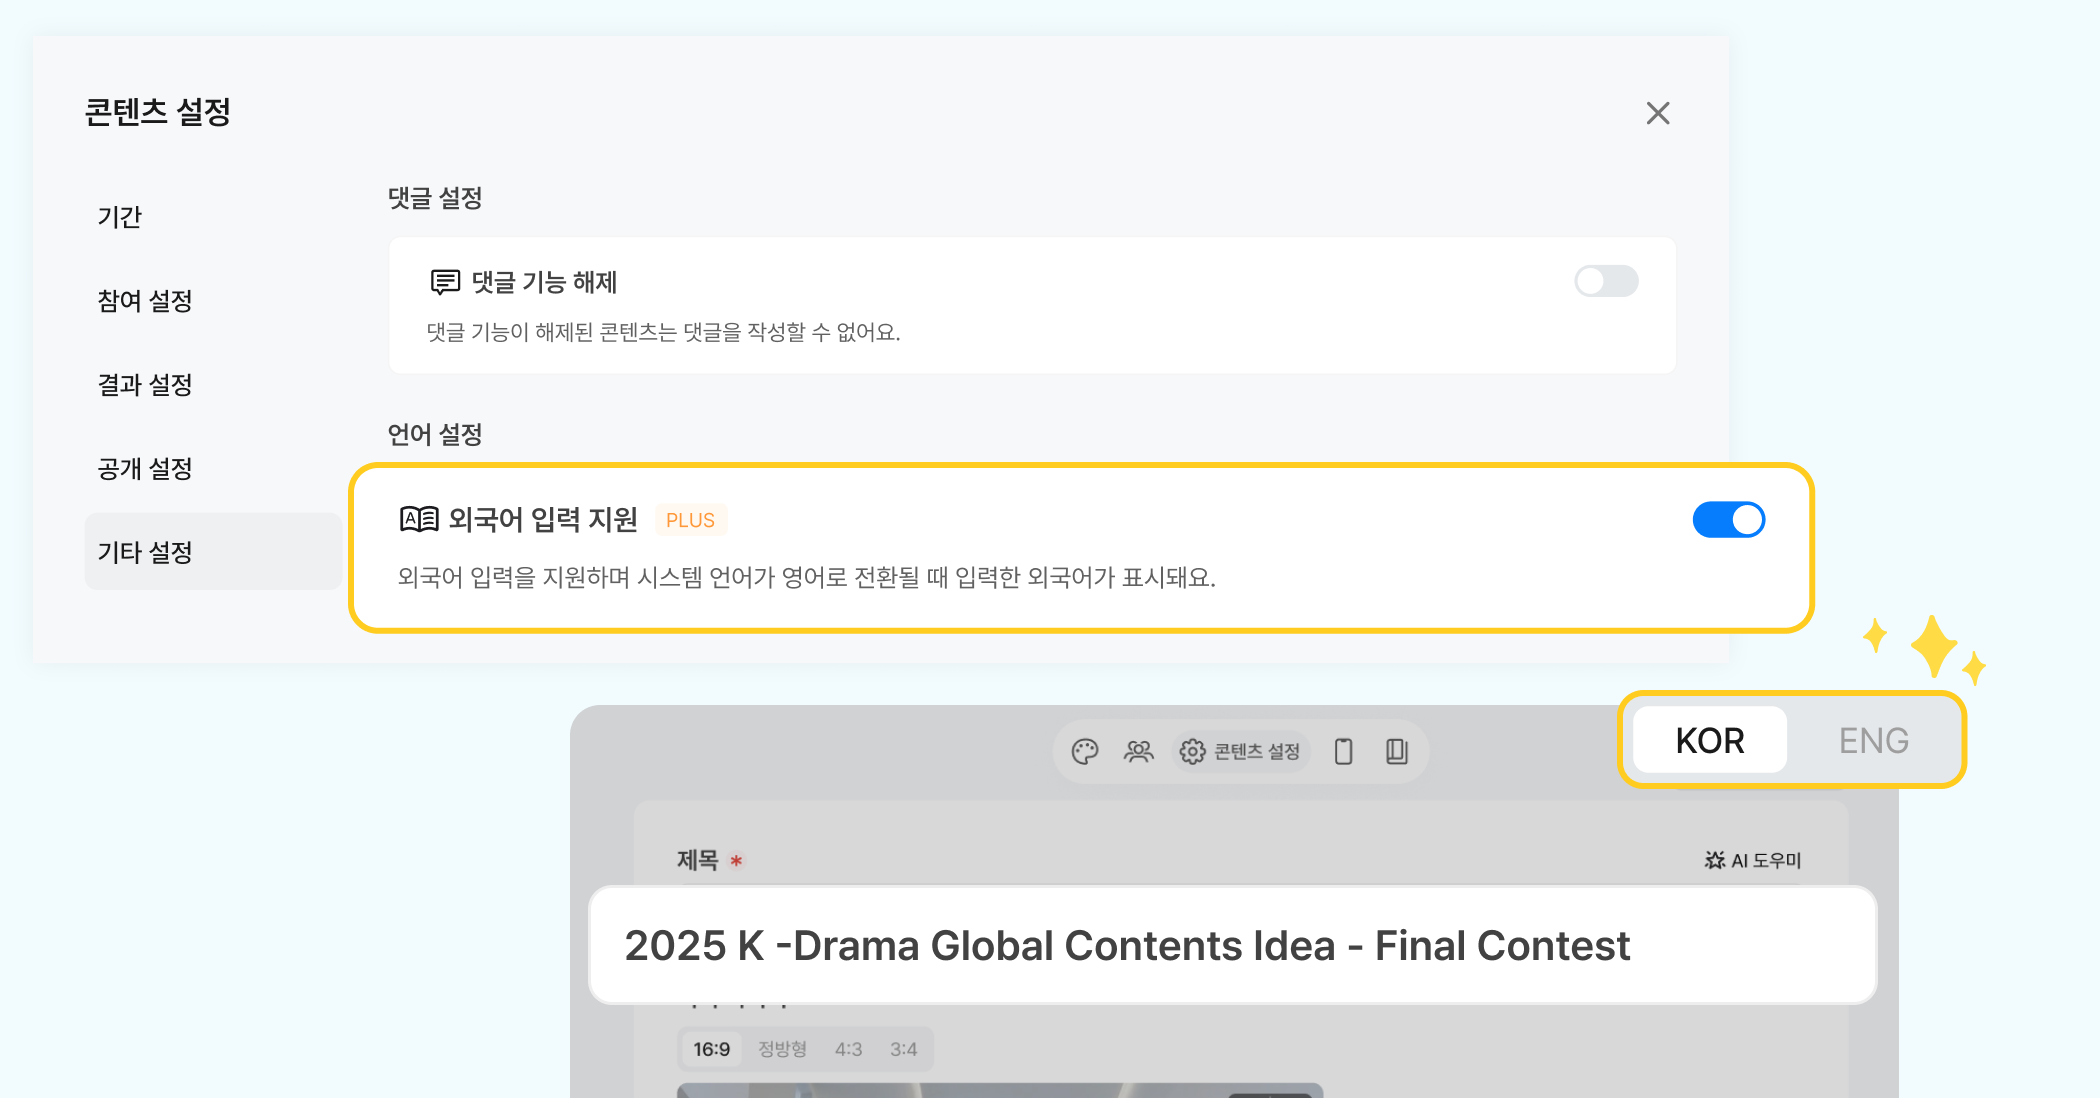Select 공개 설정 in the sidebar
This screenshot has height=1098, width=2100.
coord(145,469)
